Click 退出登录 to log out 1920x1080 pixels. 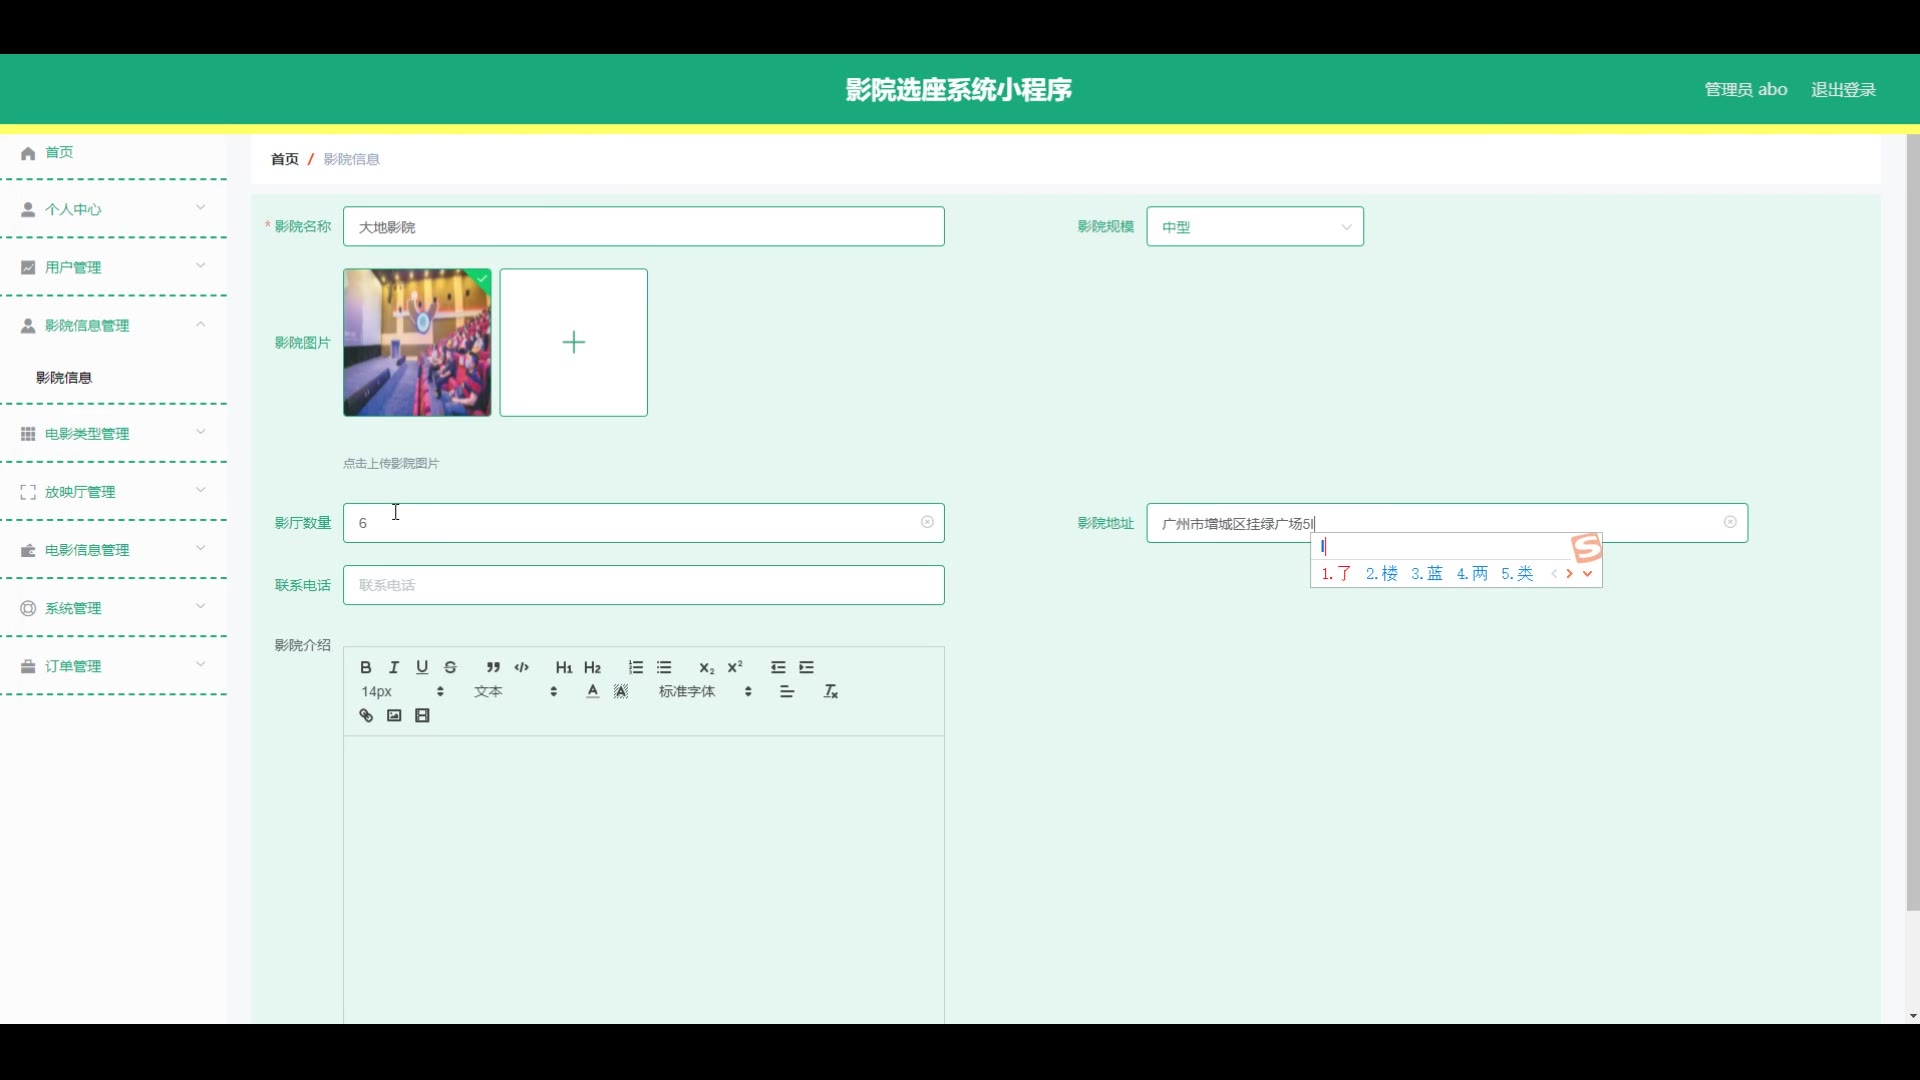[1842, 90]
